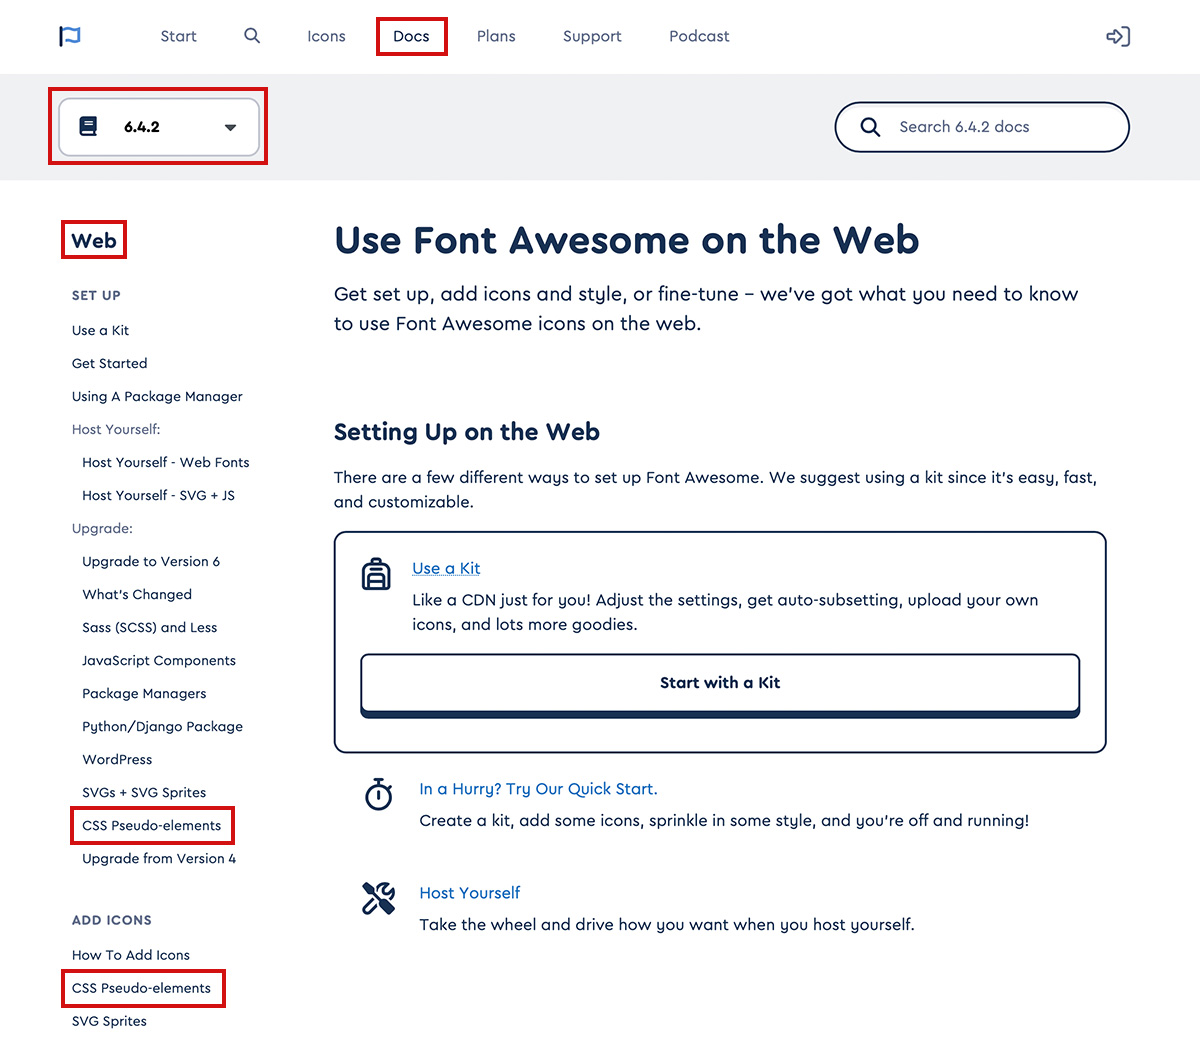1200x1040 pixels.
Task: Click the SET UP section heading
Action: 96,295
